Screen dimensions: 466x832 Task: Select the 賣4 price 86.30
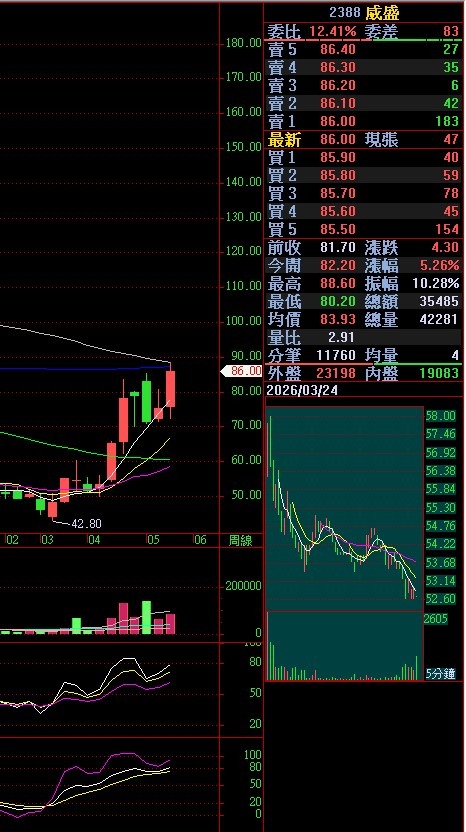tap(338, 67)
